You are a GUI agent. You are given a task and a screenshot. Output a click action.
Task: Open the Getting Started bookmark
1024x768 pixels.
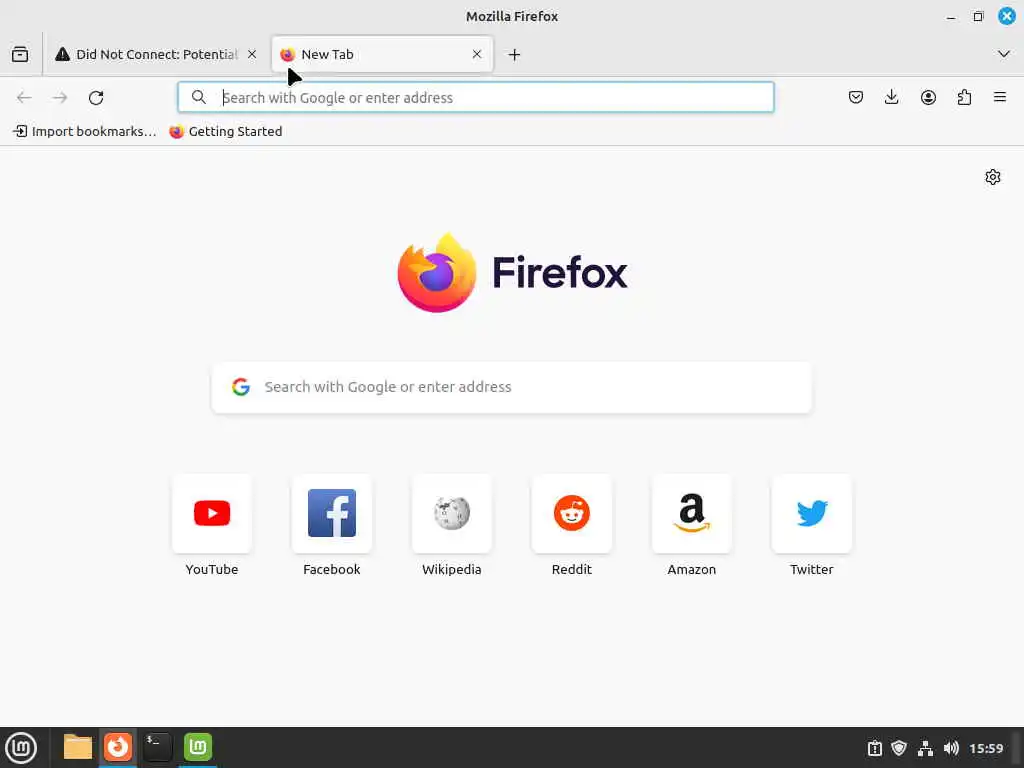pyautogui.click(x=226, y=131)
